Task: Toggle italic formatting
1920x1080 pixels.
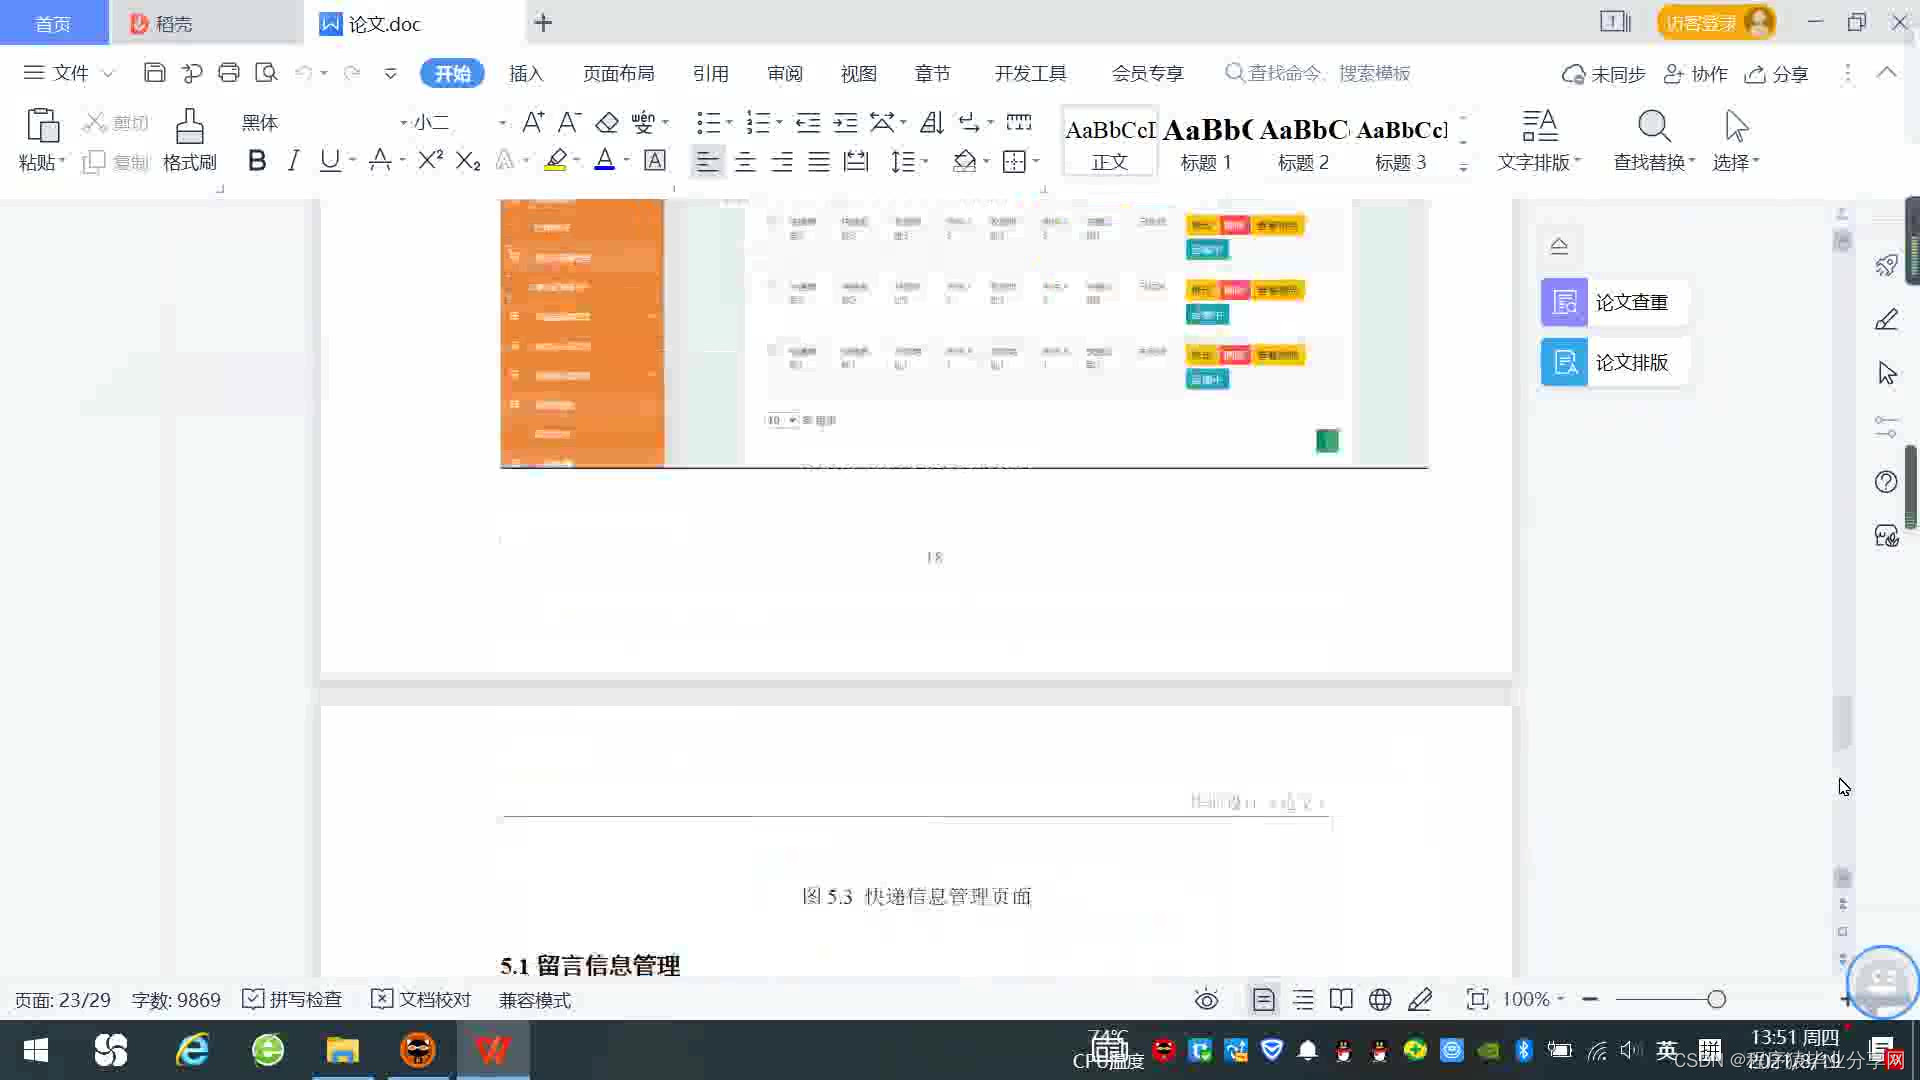Action: point(293,161)
